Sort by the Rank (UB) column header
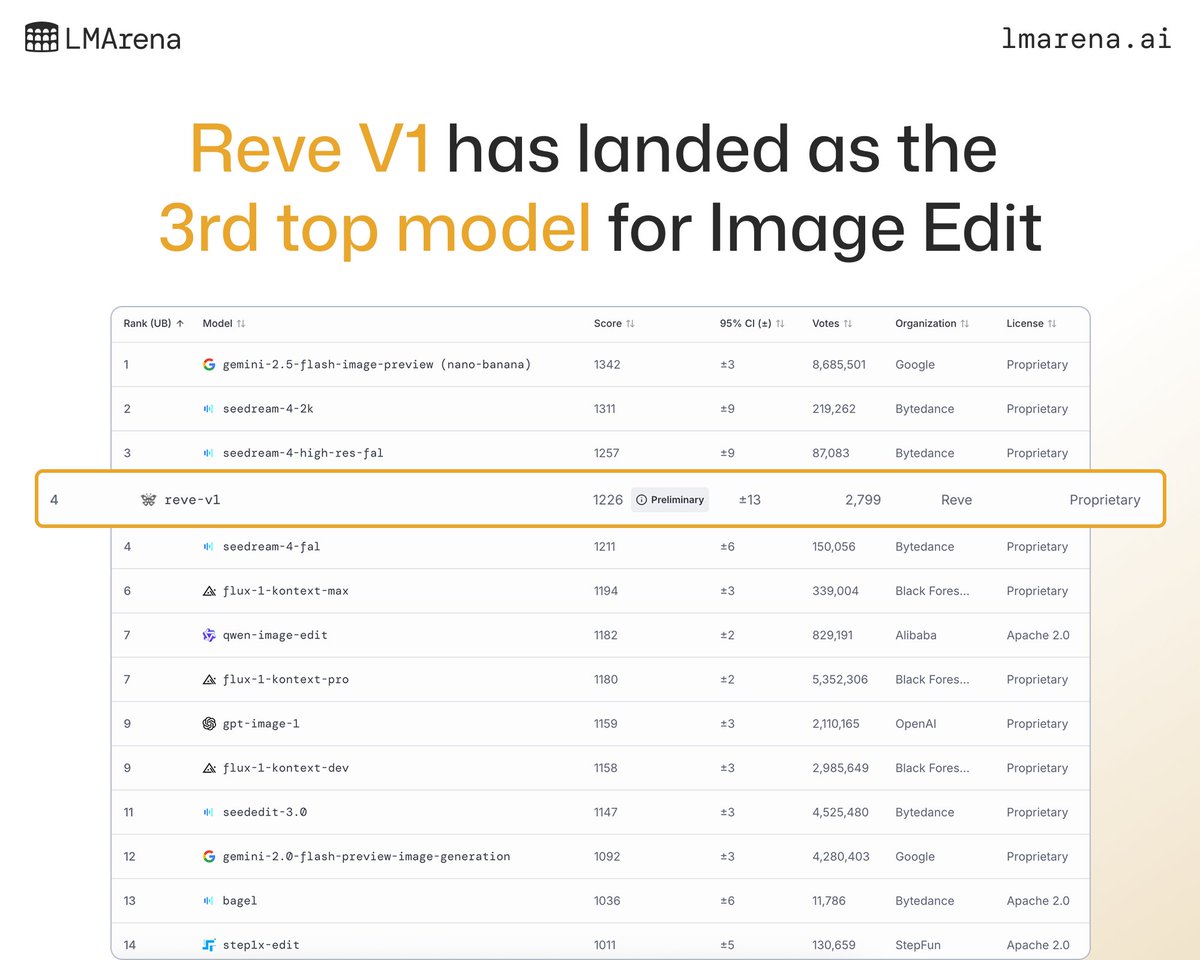Viewport: 1200px width, 960px height. 147,324
